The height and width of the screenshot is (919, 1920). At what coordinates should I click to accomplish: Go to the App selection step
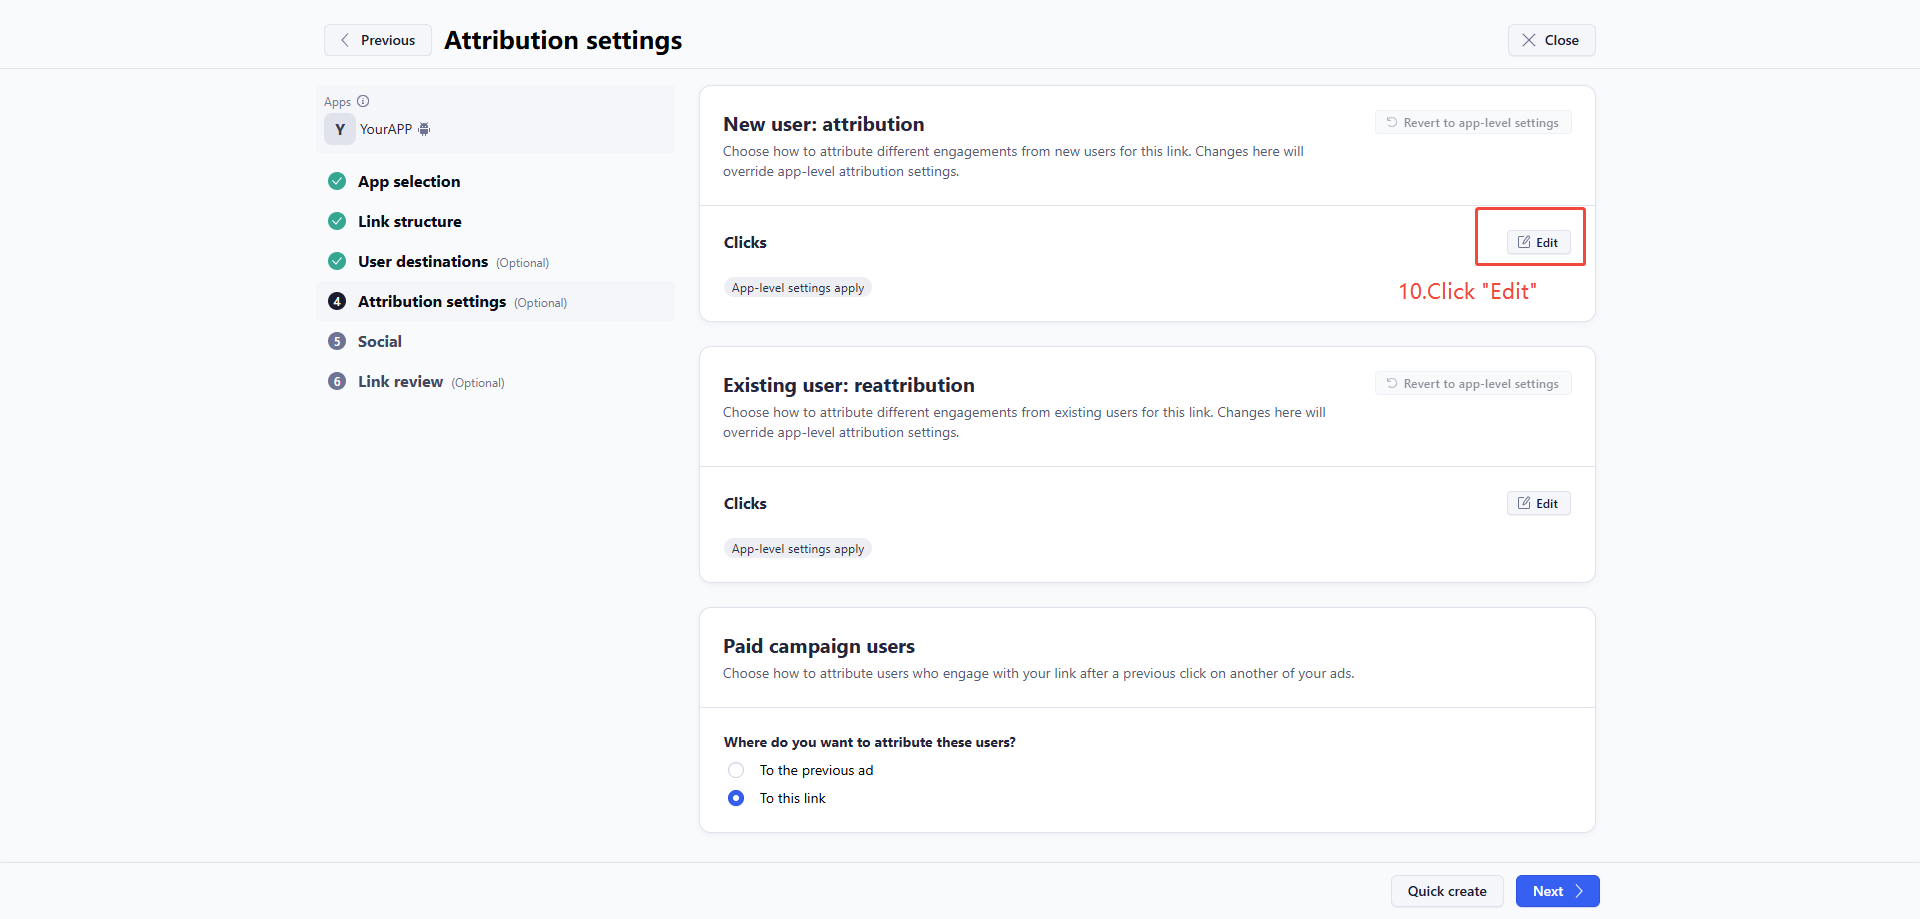tap(409, 181)
